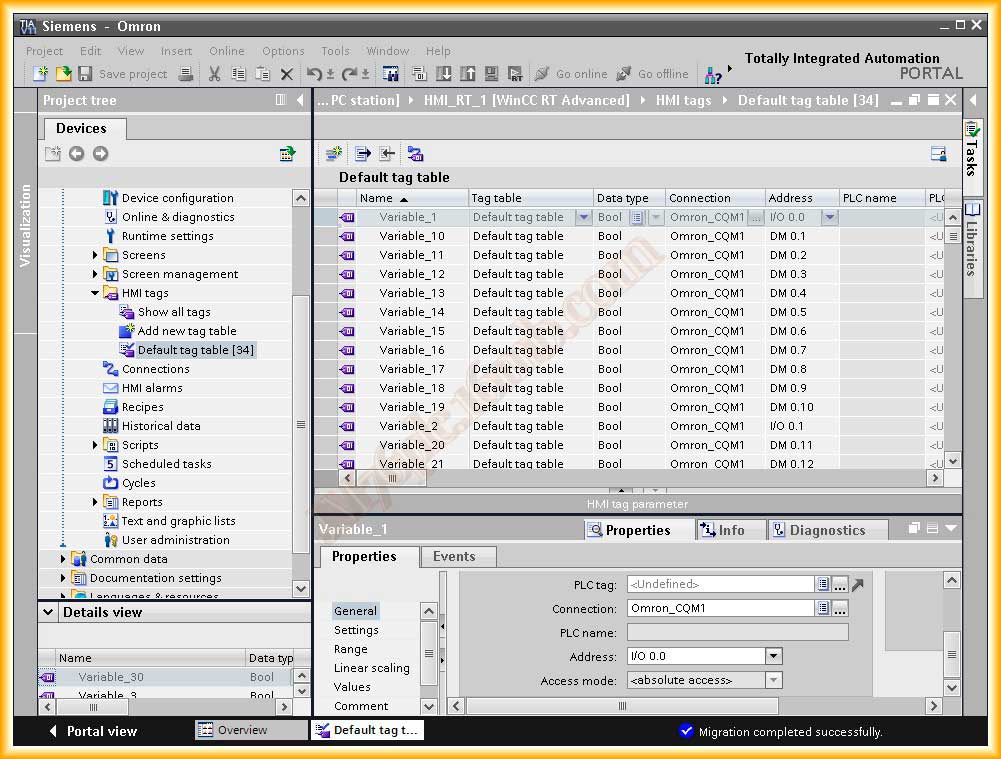Open the Address dropdown in Properties

coord(773,656)
